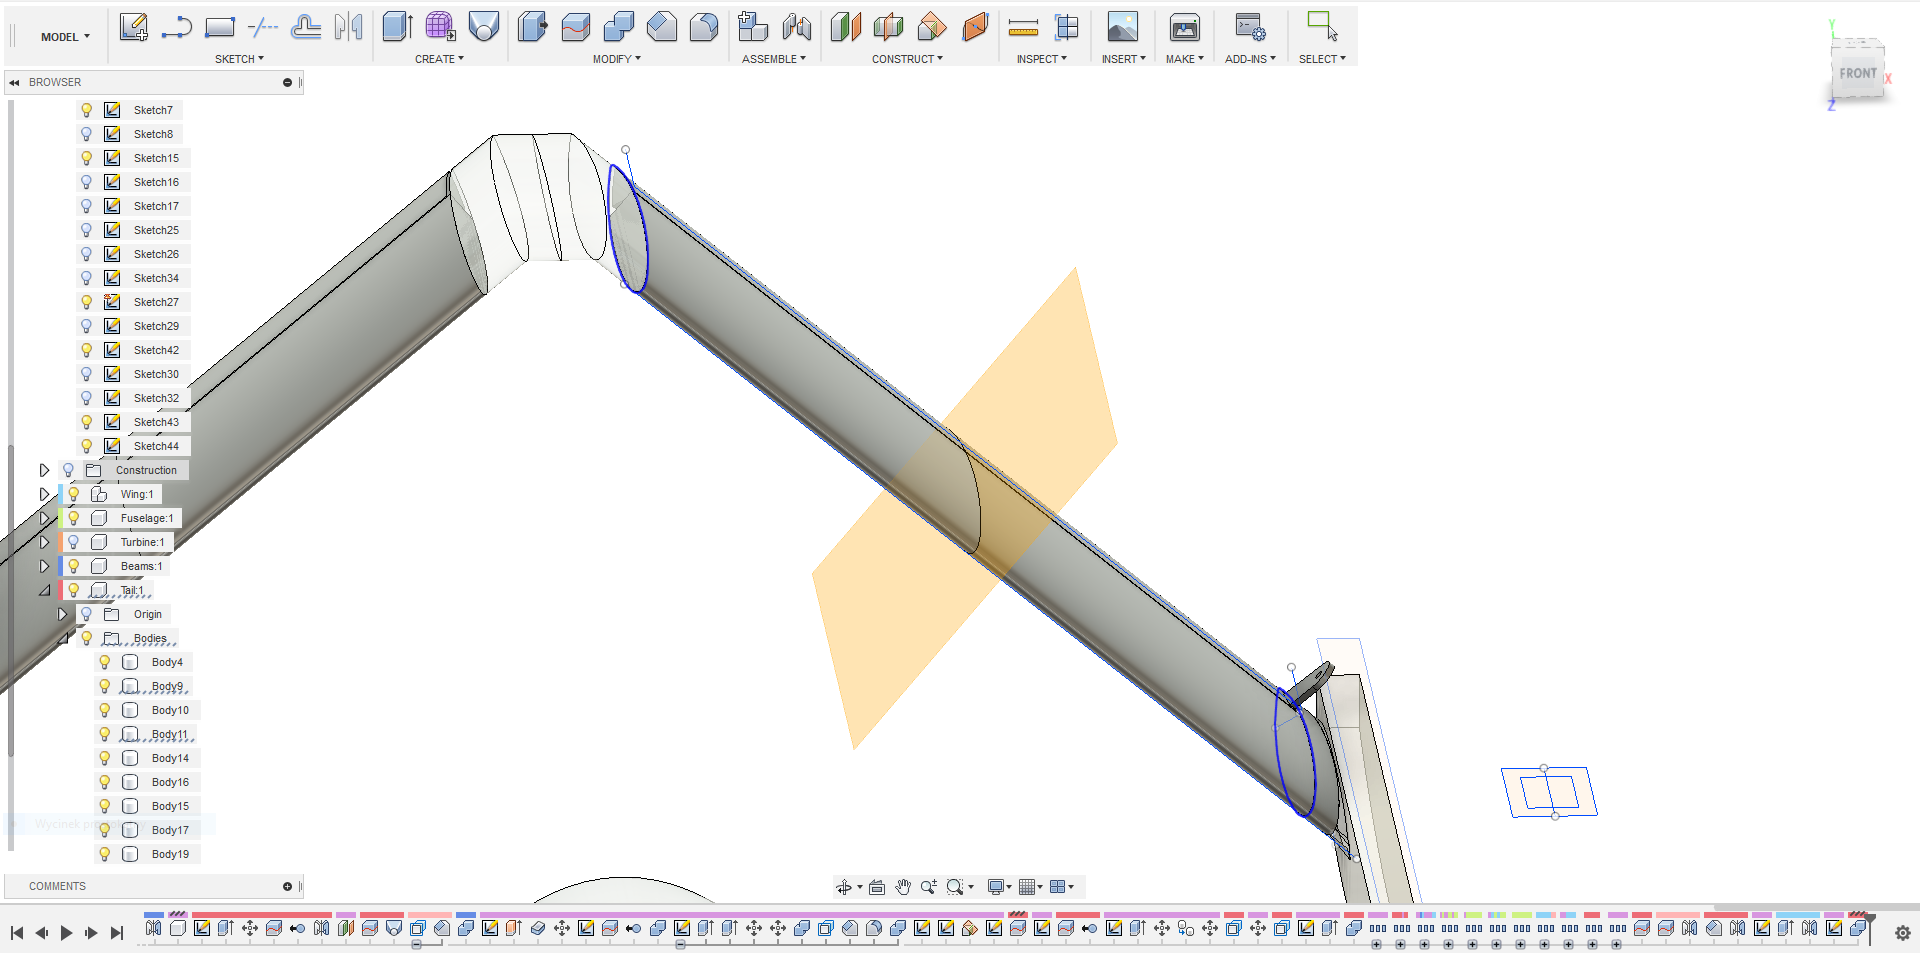
Task: Toggle visibility bulb of Sketch27
Action: click(x=87, y=302)
